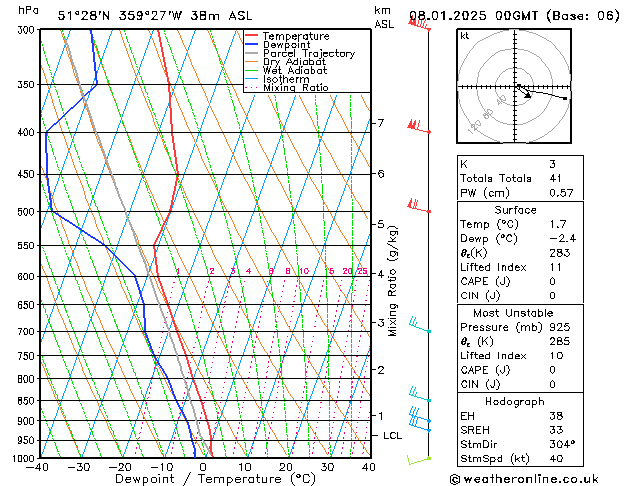Click the red wind barb at 300 hPa
The width and height of the screenshot is (629, 486).
tap(420, 25)
